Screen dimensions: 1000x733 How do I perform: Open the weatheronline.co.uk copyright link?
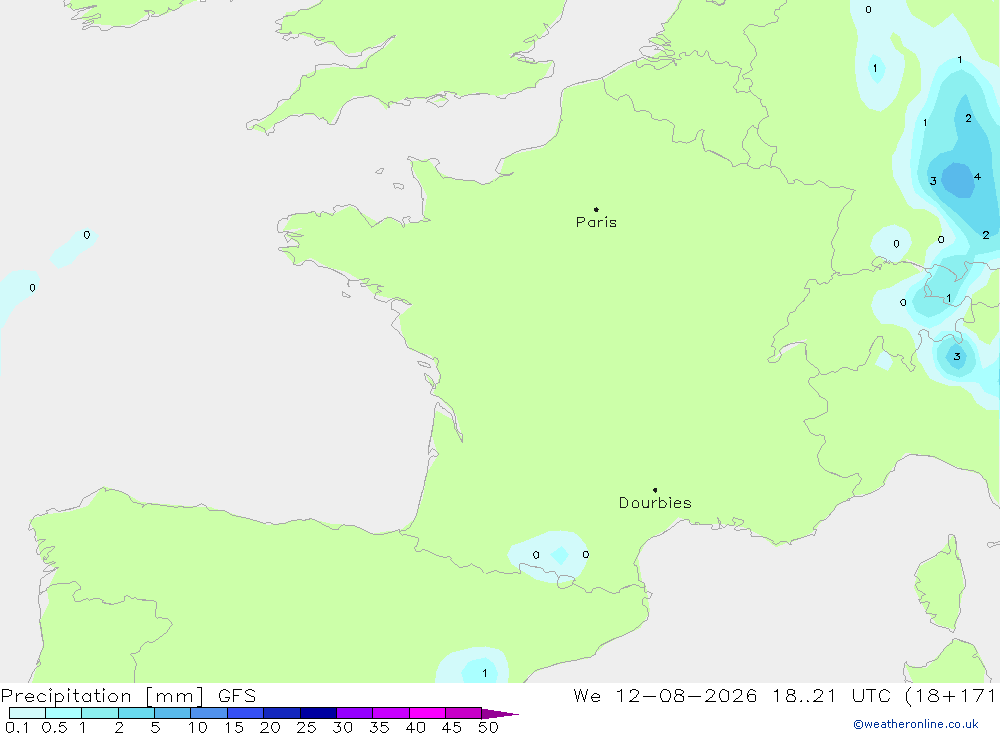click(x=916, y=724)
